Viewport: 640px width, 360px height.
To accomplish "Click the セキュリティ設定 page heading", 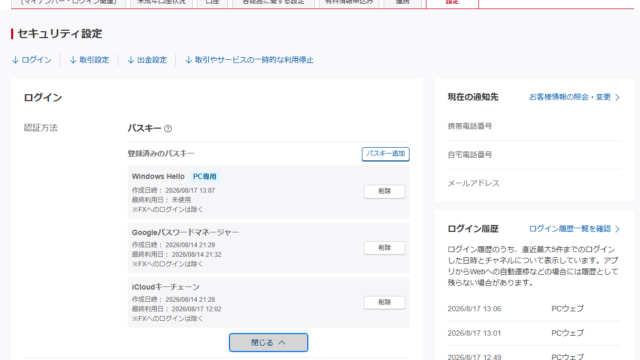I will [x=60, y=34].
